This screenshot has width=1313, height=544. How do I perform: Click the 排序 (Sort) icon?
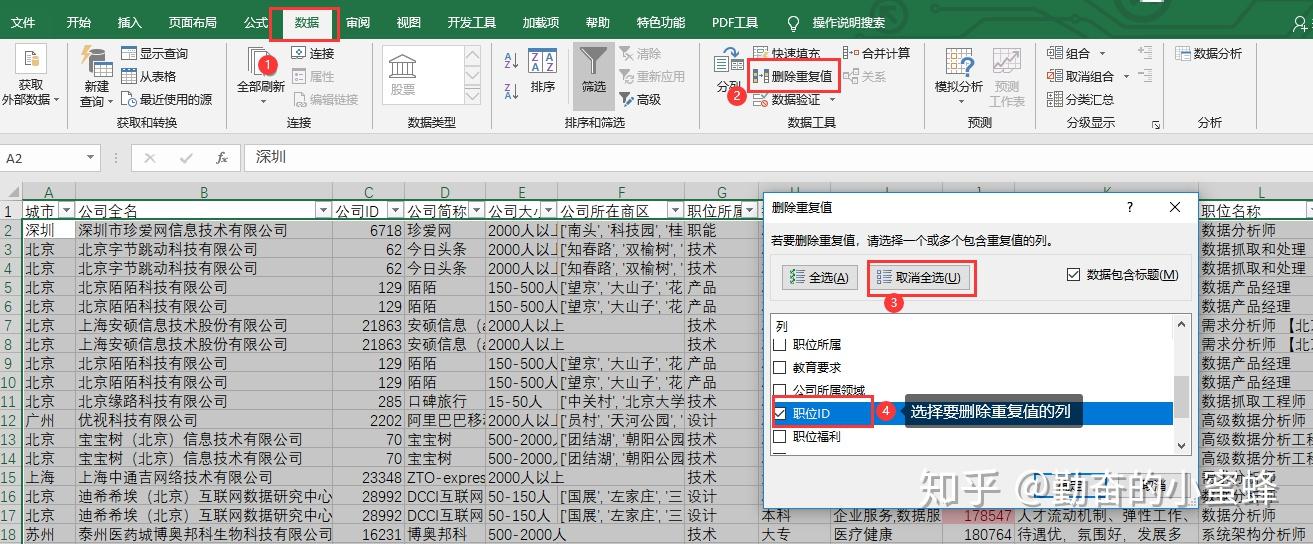point(542,64)
